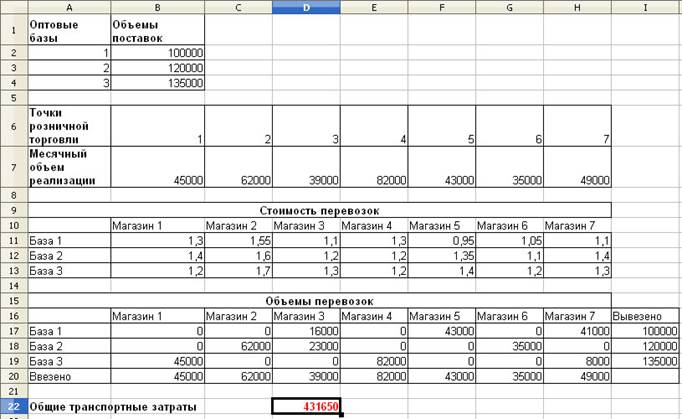The width and height of the screenshot is (682, 419).
Task: Select monthly sales cell 62000 in row 7
Action: (x=238, y=167)
